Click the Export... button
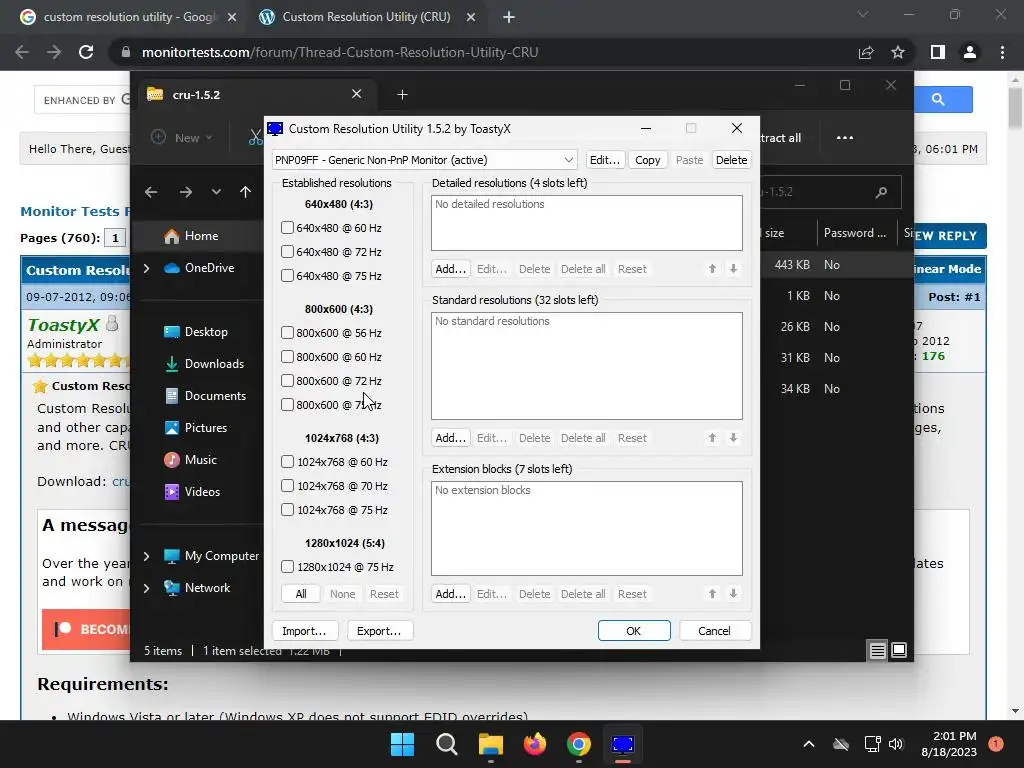The height and width of the screenshot is (768, 1024). (x=379, y=631)
